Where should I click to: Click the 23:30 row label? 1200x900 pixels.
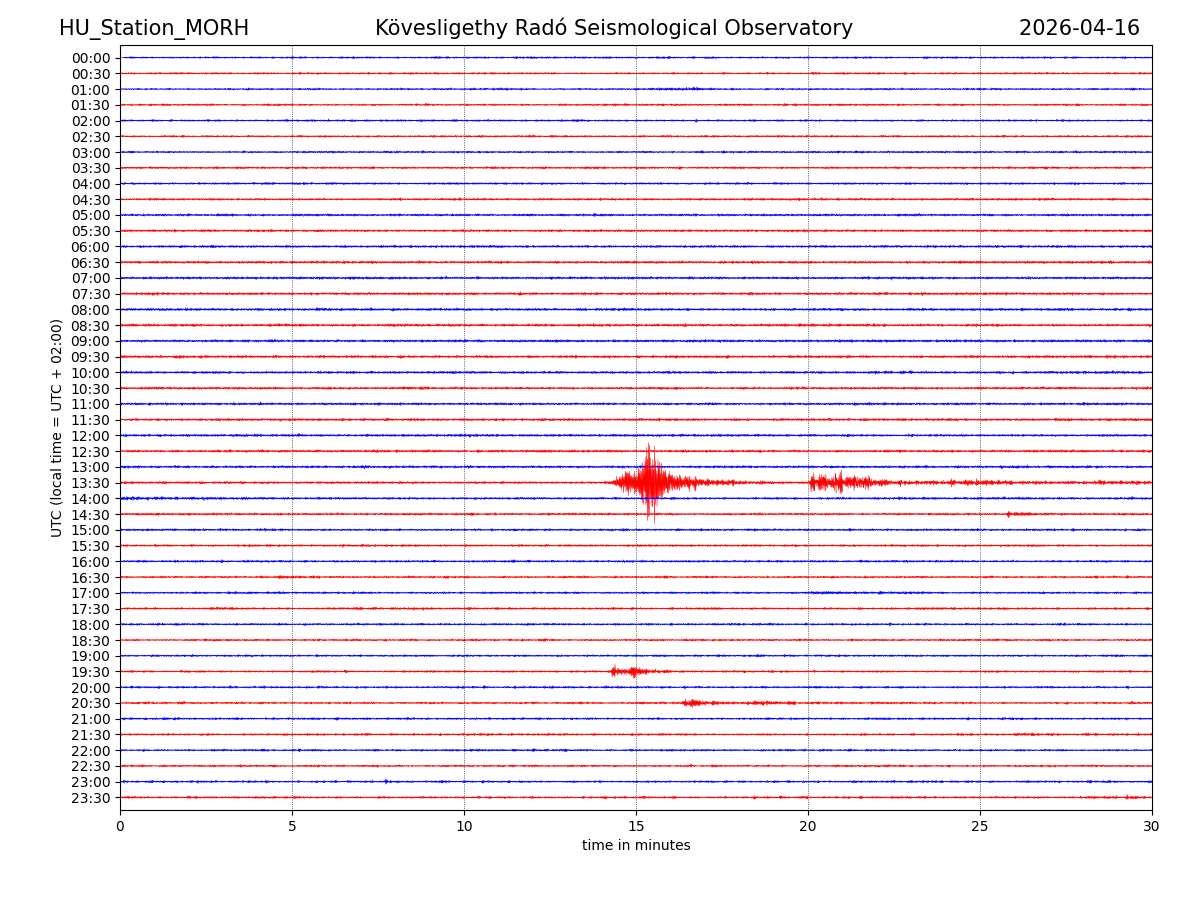click(x=91, y=798)
